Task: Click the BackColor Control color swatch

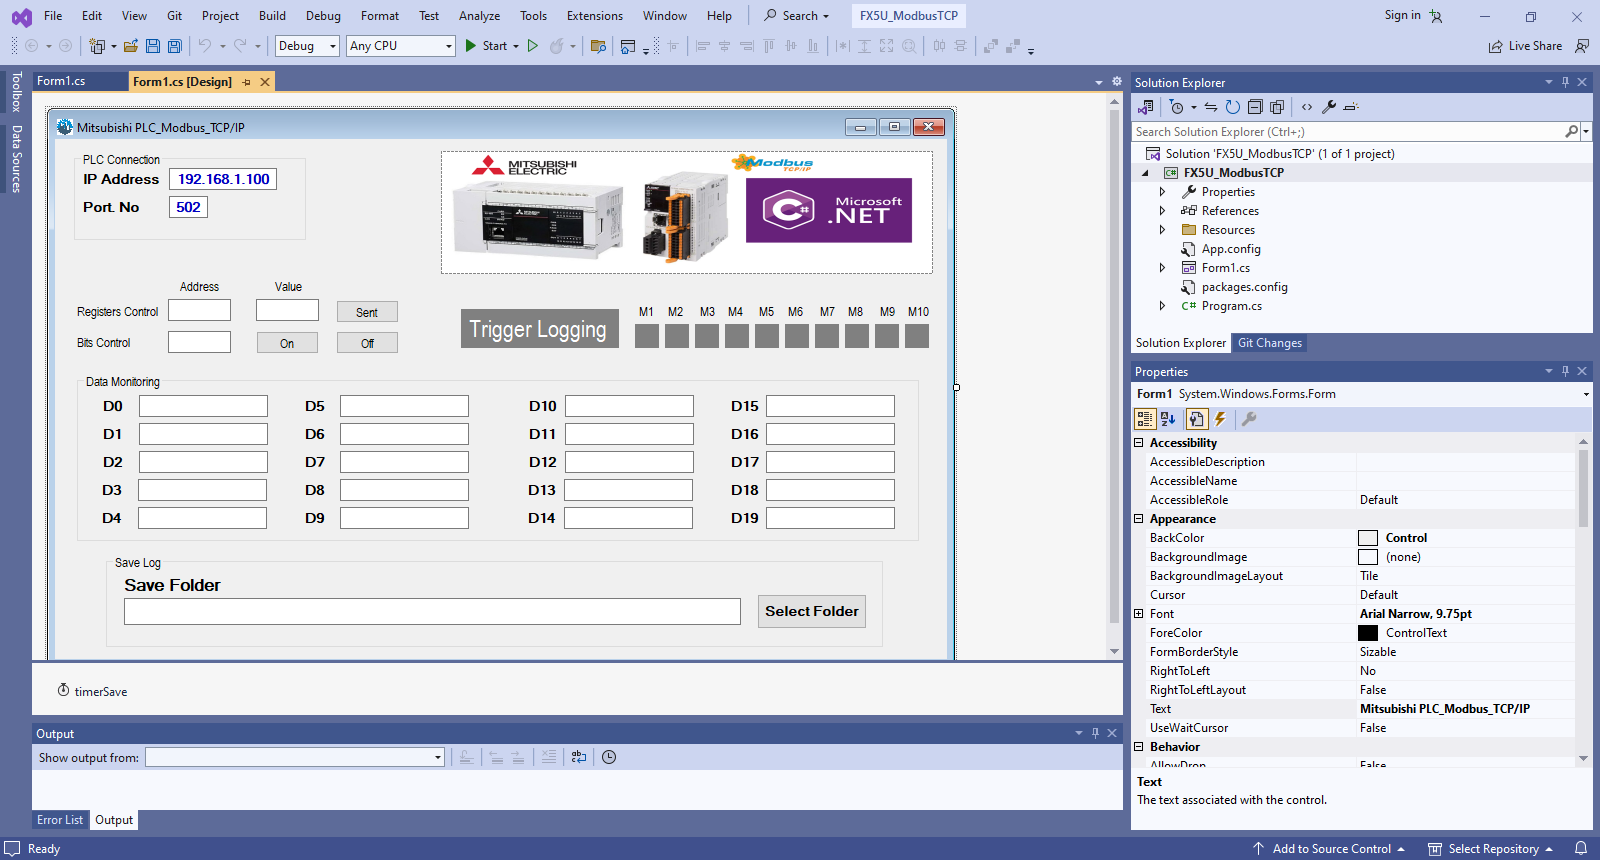Action: click(1367, 538)
